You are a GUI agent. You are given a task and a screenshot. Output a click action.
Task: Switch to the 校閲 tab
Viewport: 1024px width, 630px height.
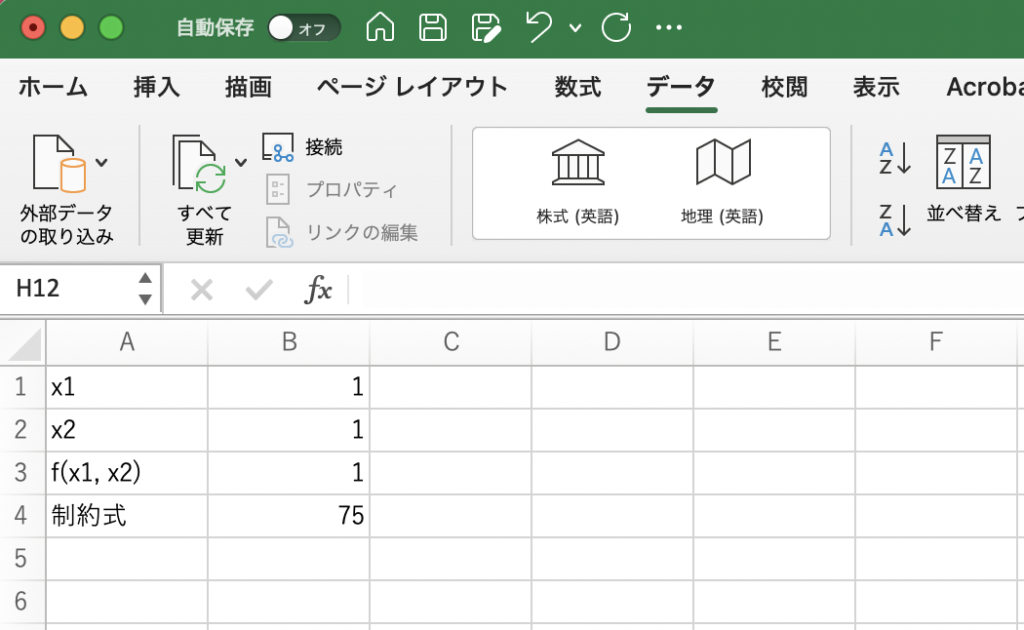tap(784, 87)
